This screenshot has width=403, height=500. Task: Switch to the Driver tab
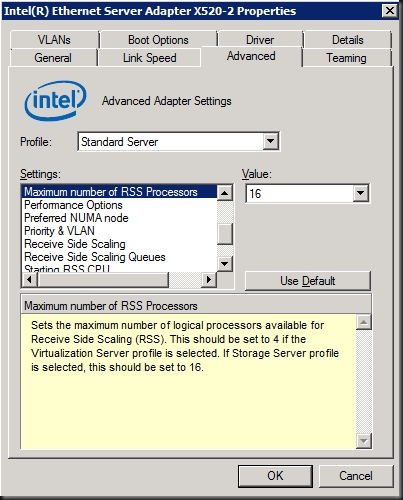260,40
